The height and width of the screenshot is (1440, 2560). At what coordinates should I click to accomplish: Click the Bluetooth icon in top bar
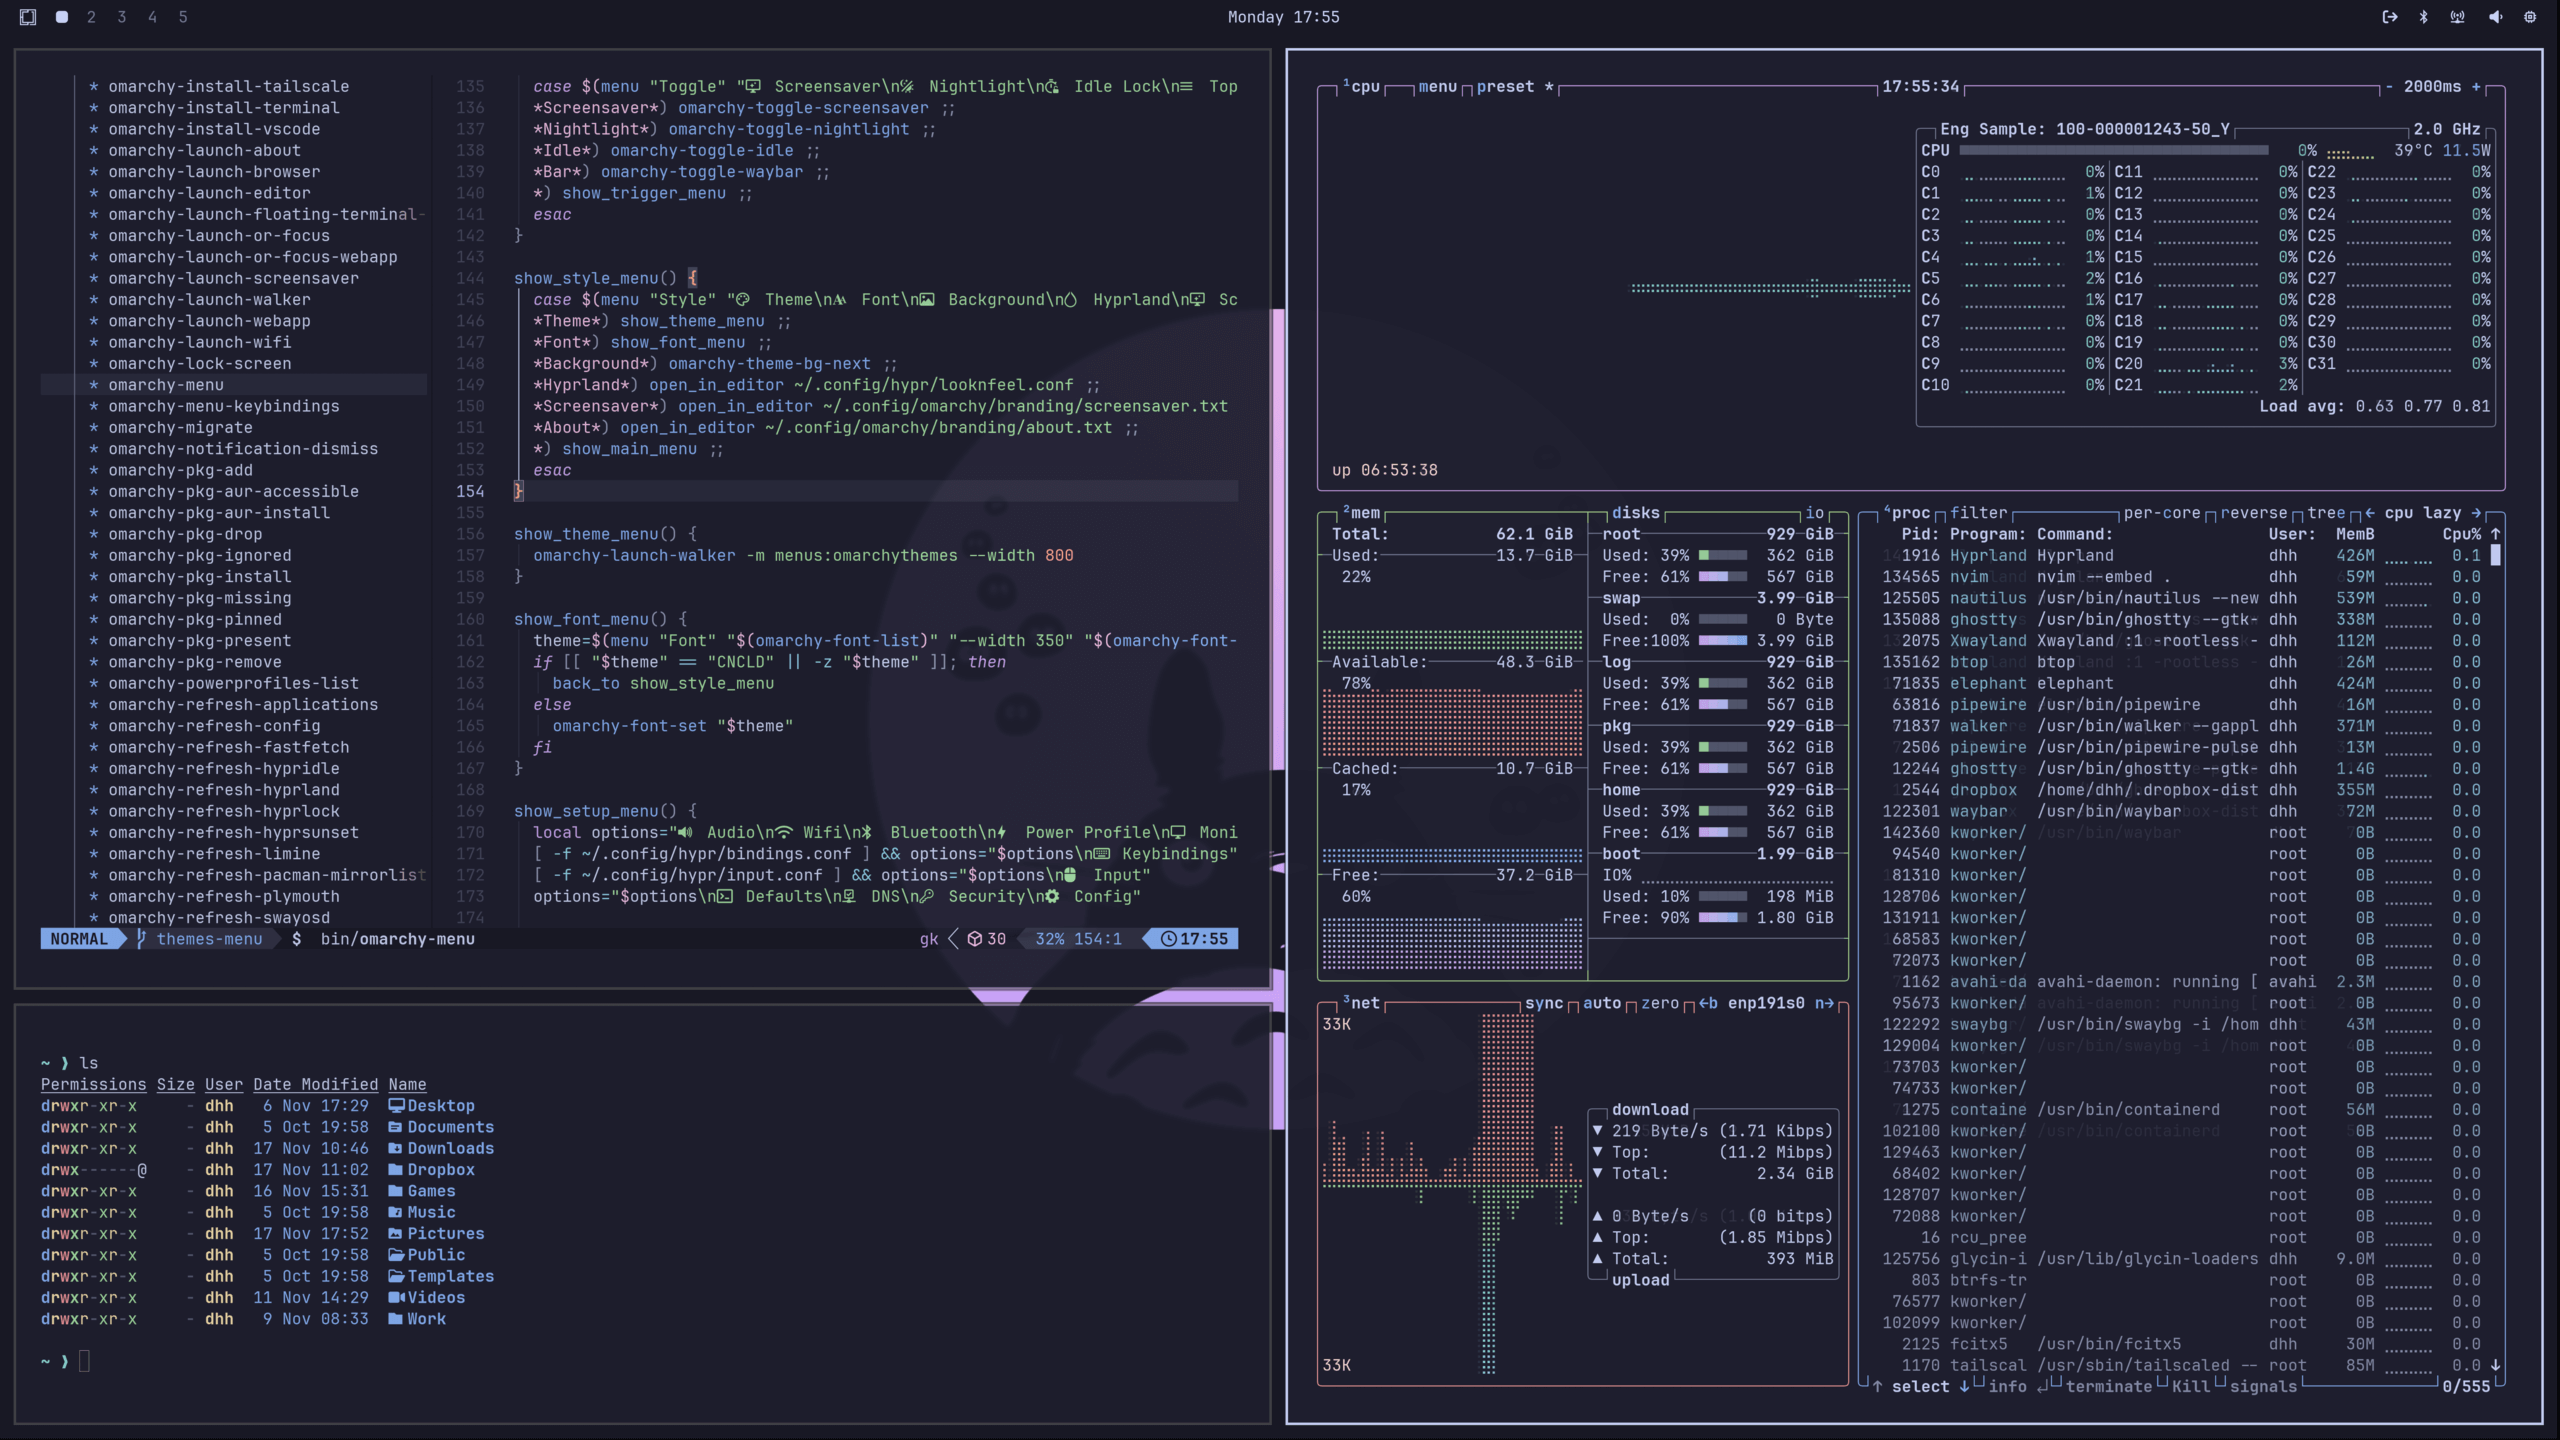(x=2423, y=17)
